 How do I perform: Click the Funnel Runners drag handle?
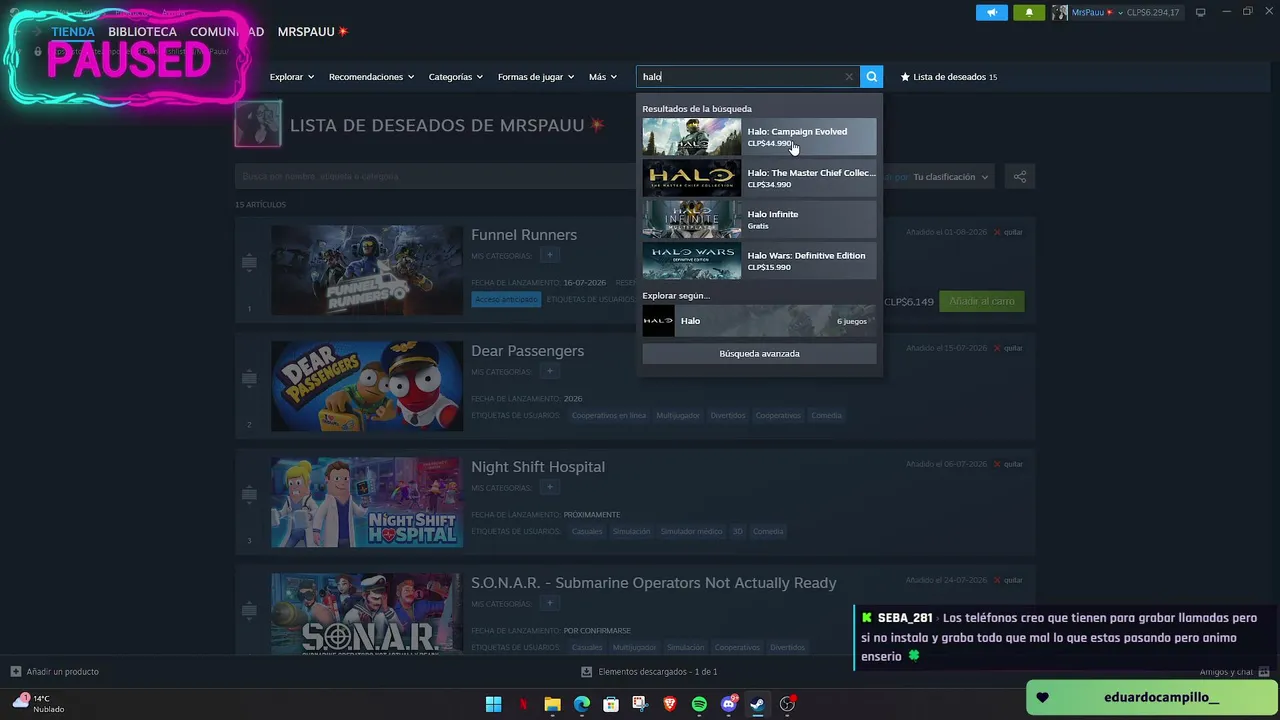pyautogui.click(x=249, y=263)
